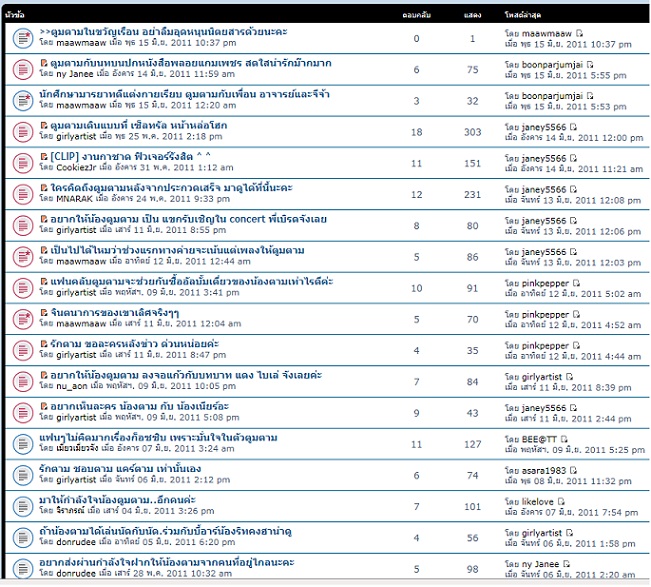Open the latest post icon beside janey5566 at 11:21 am
Image resolution: width=651 pixels, height=587 pixels.
click(573, 158)
